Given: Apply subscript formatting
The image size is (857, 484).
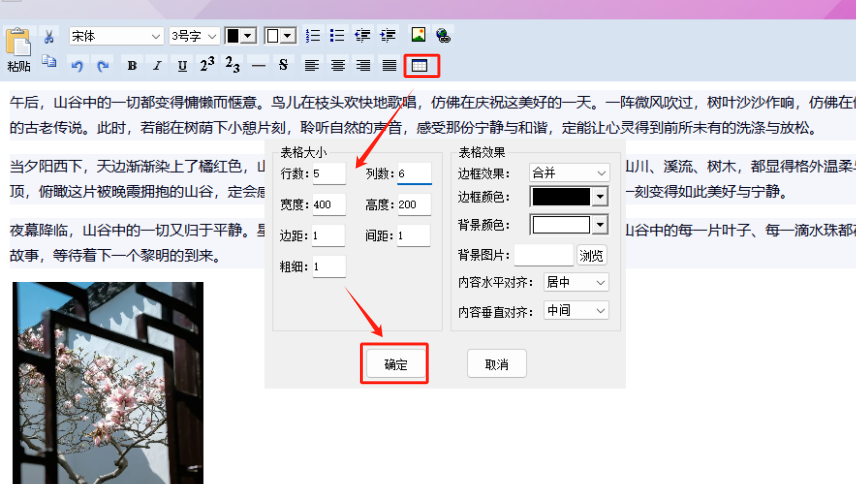Looking at the screenshot, I should (x=233, y=64).
